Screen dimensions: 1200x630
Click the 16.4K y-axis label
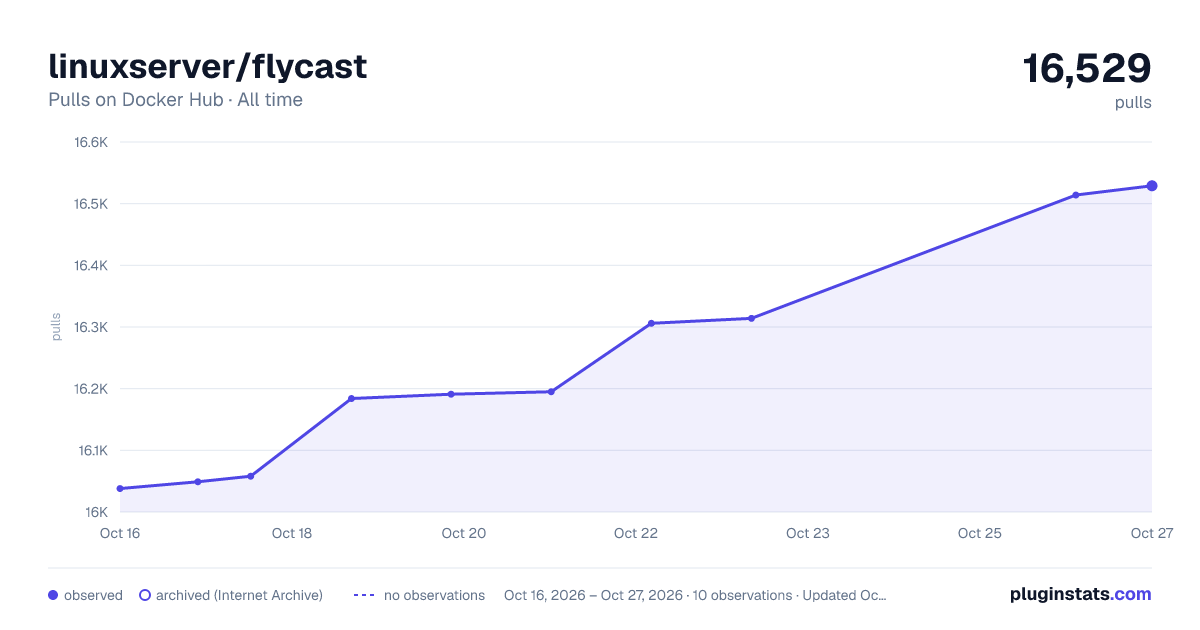(x=91, y=265)
